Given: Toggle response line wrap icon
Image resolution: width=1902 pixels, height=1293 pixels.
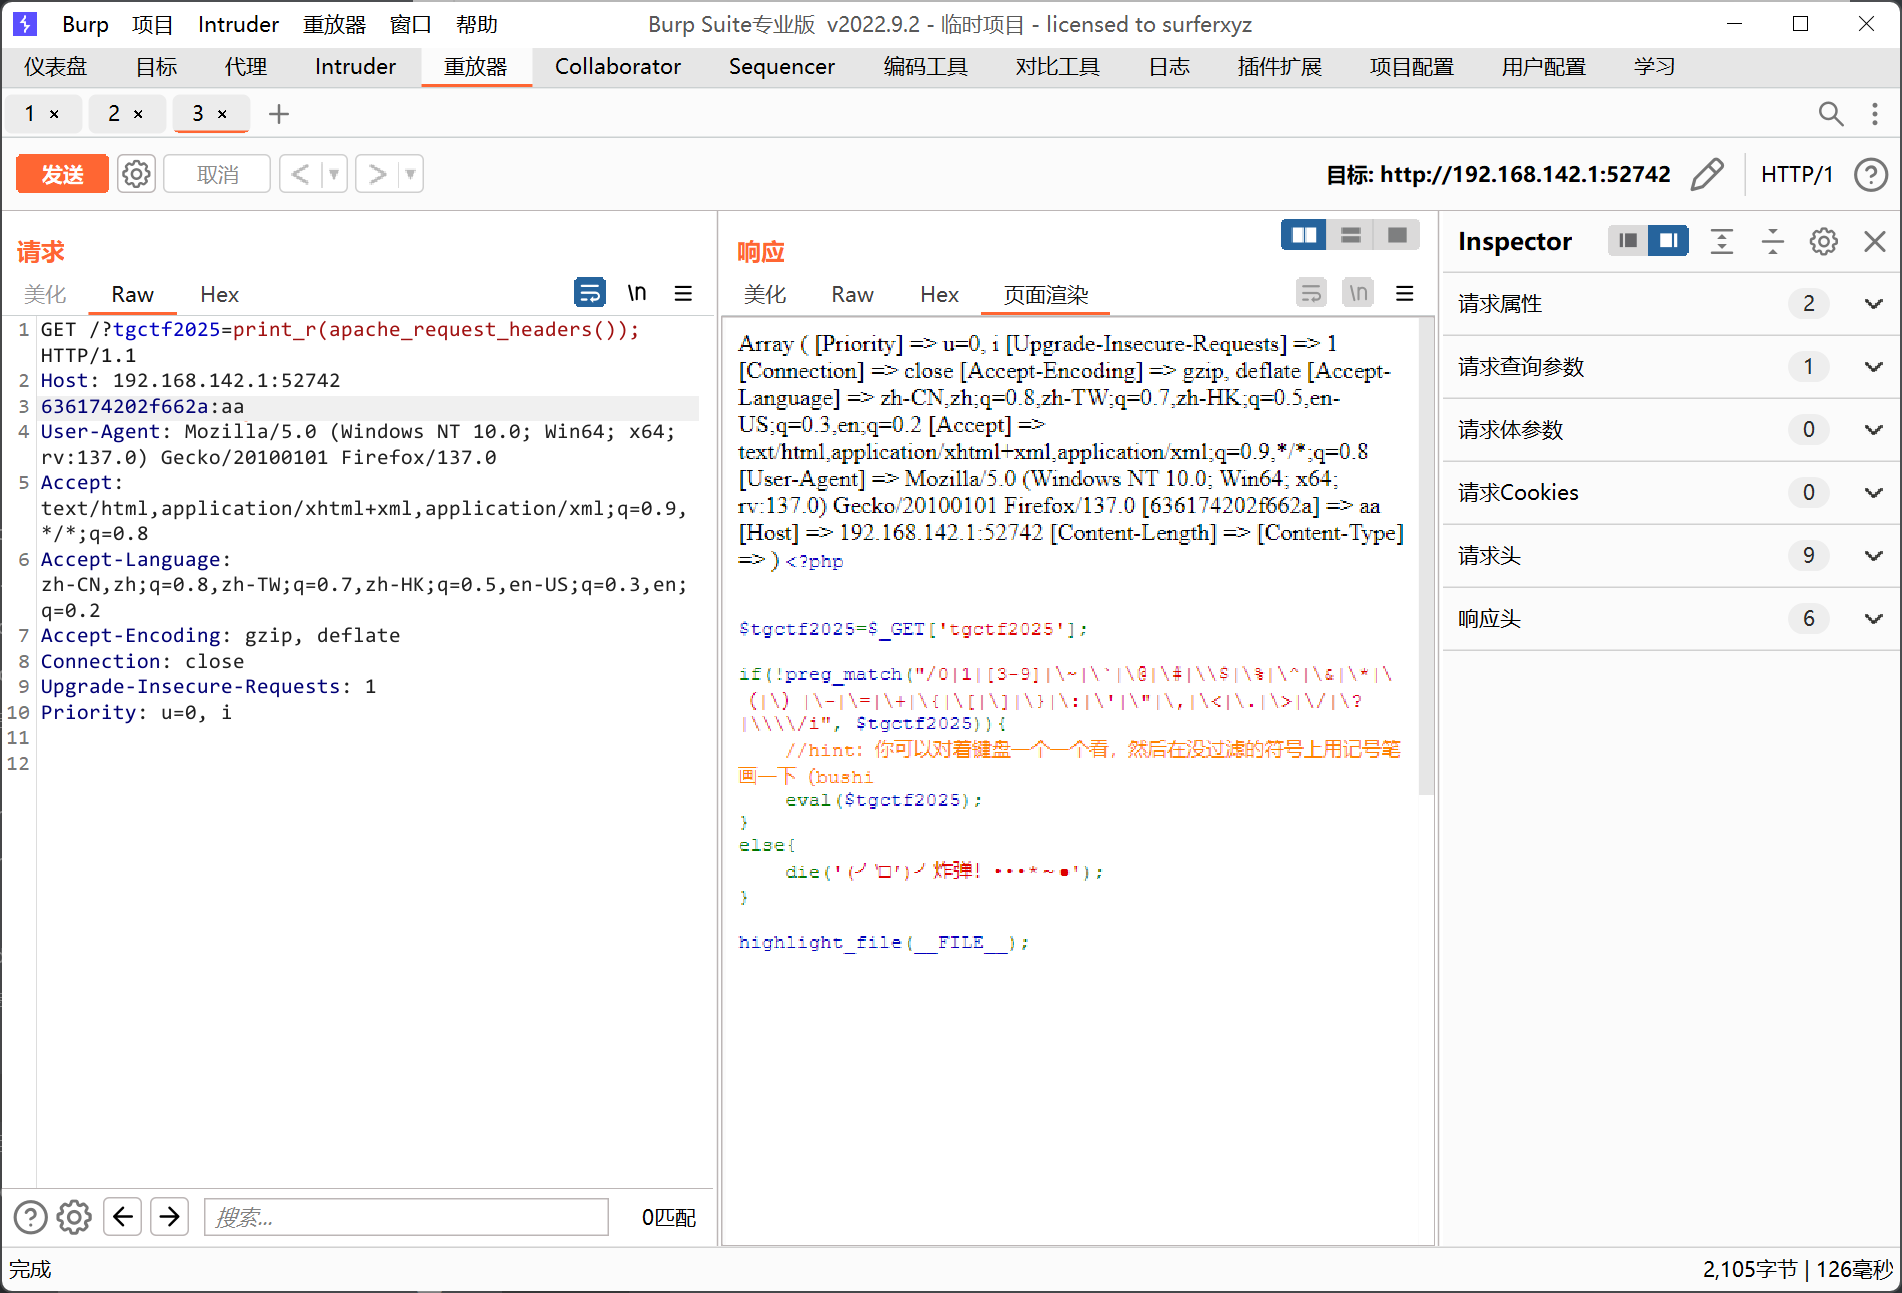Looking at the screenshot, I should (1311, 293).
